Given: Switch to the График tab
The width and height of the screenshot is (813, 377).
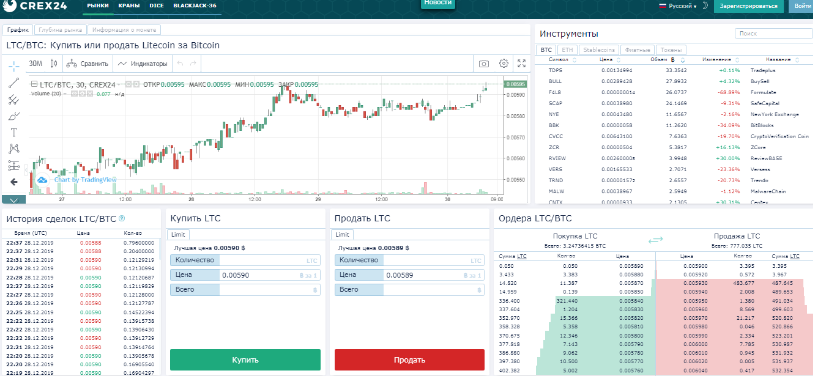Looking at the screenshot, I should pyautogui.click(x=17, y=30).
